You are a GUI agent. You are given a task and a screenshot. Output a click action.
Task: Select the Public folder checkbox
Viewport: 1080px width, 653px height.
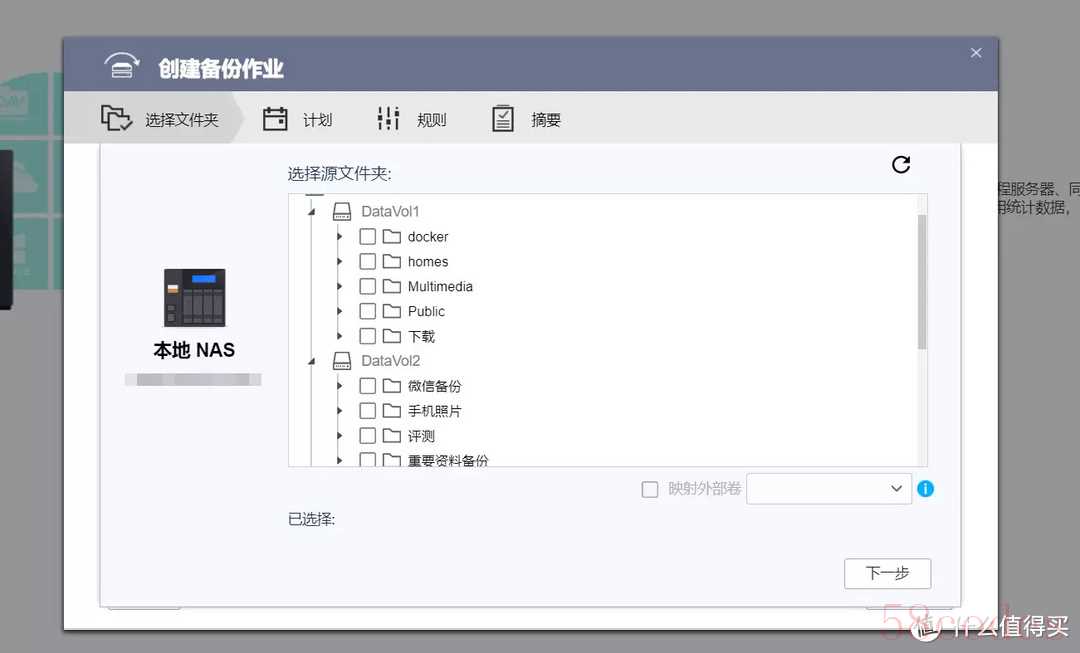tap(368, 311)
